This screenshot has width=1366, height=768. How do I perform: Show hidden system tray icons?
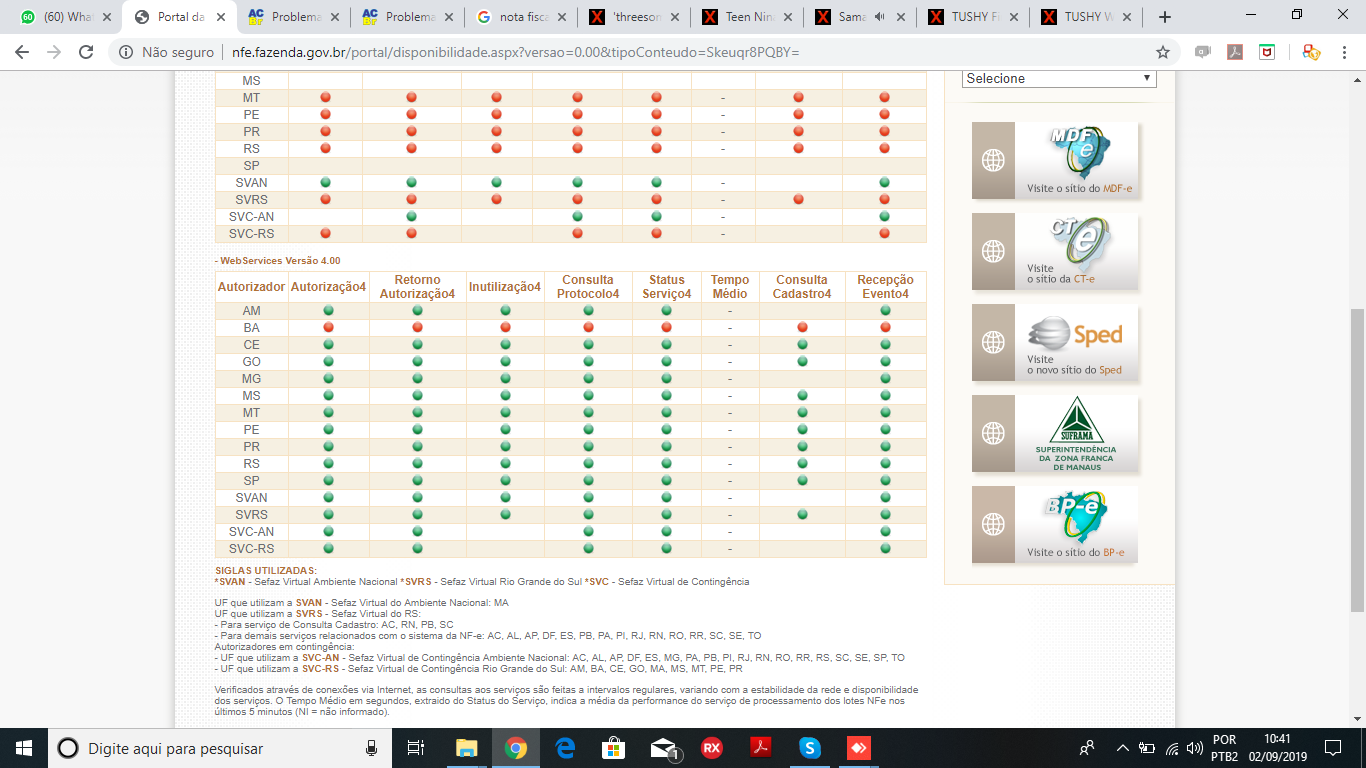(x=1122, y=748)
